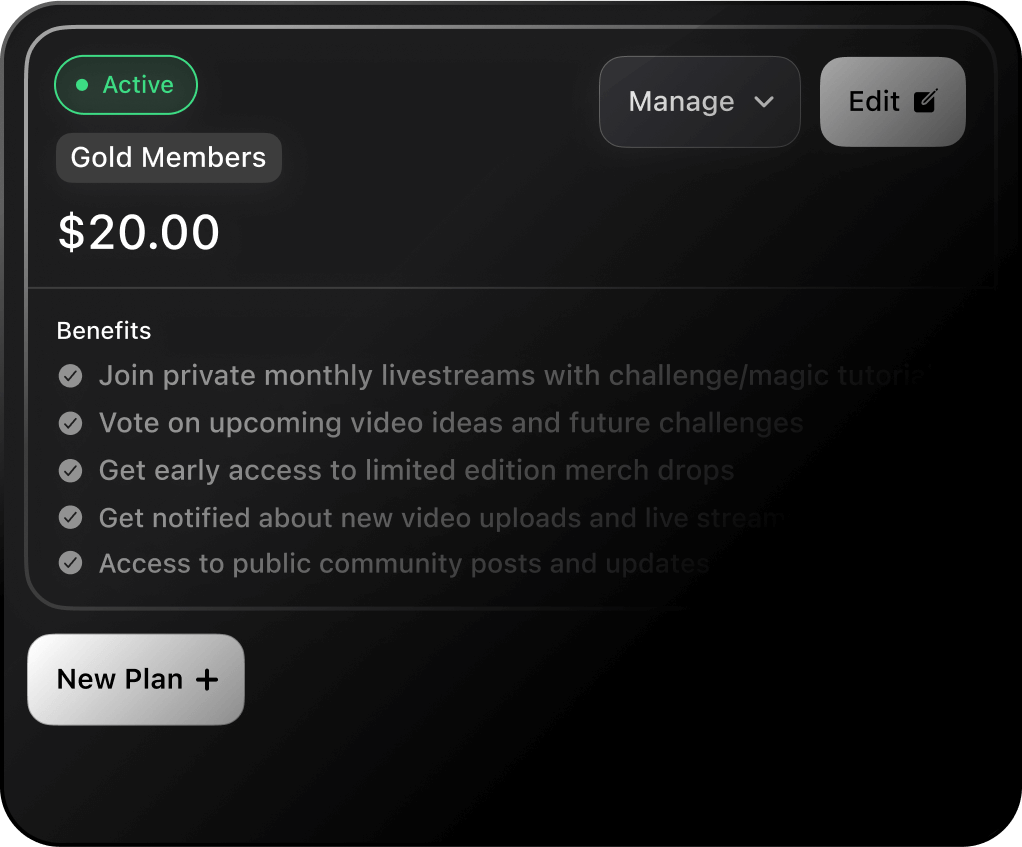Select the limited edition merch drops text
Screen dimensions: 1022x847
[416, 470]
